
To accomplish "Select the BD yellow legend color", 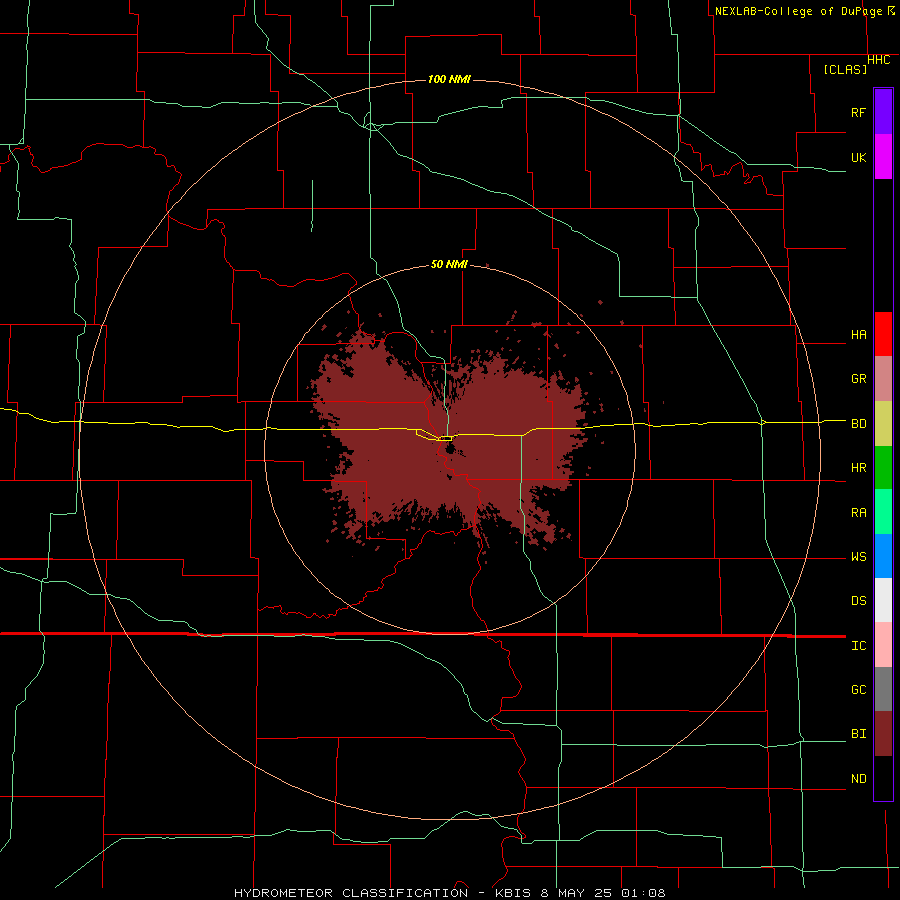I will click(883, 424).
